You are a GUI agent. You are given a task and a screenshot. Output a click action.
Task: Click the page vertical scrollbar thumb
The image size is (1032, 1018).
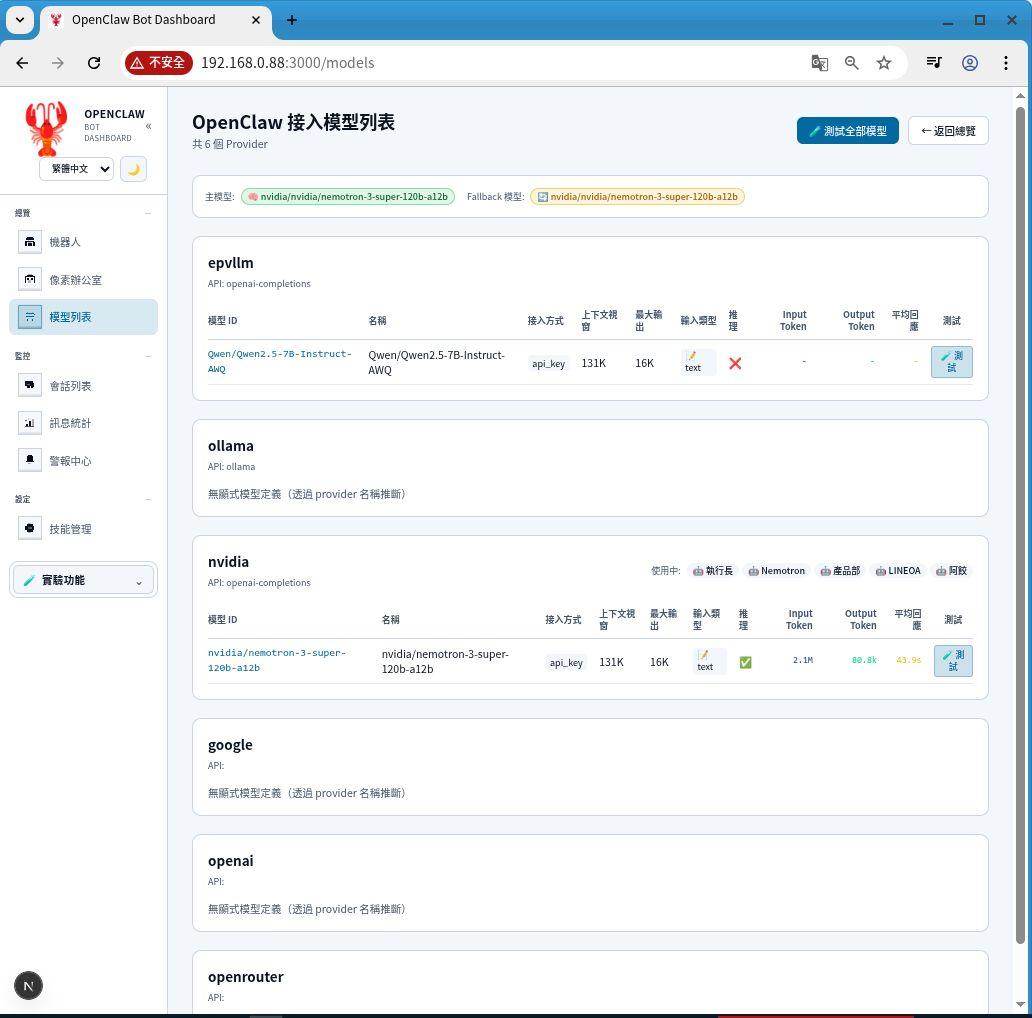tap(1020, 525)
